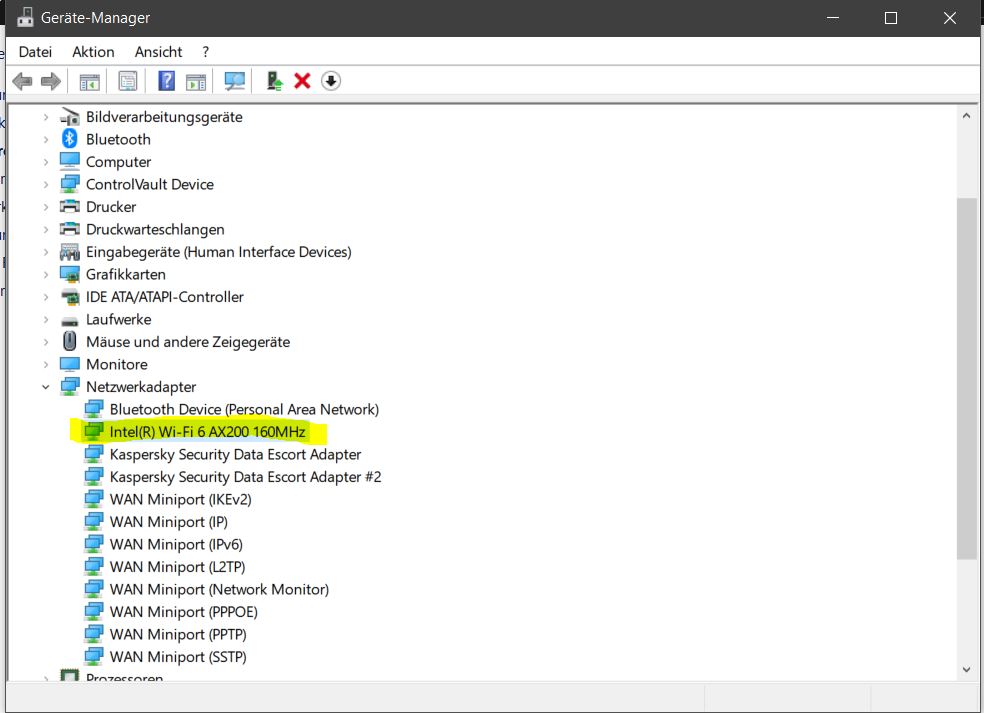Viewport: 984px width, 713px height.
Task: Click the Monitore category icon
Action: [70, 364]
